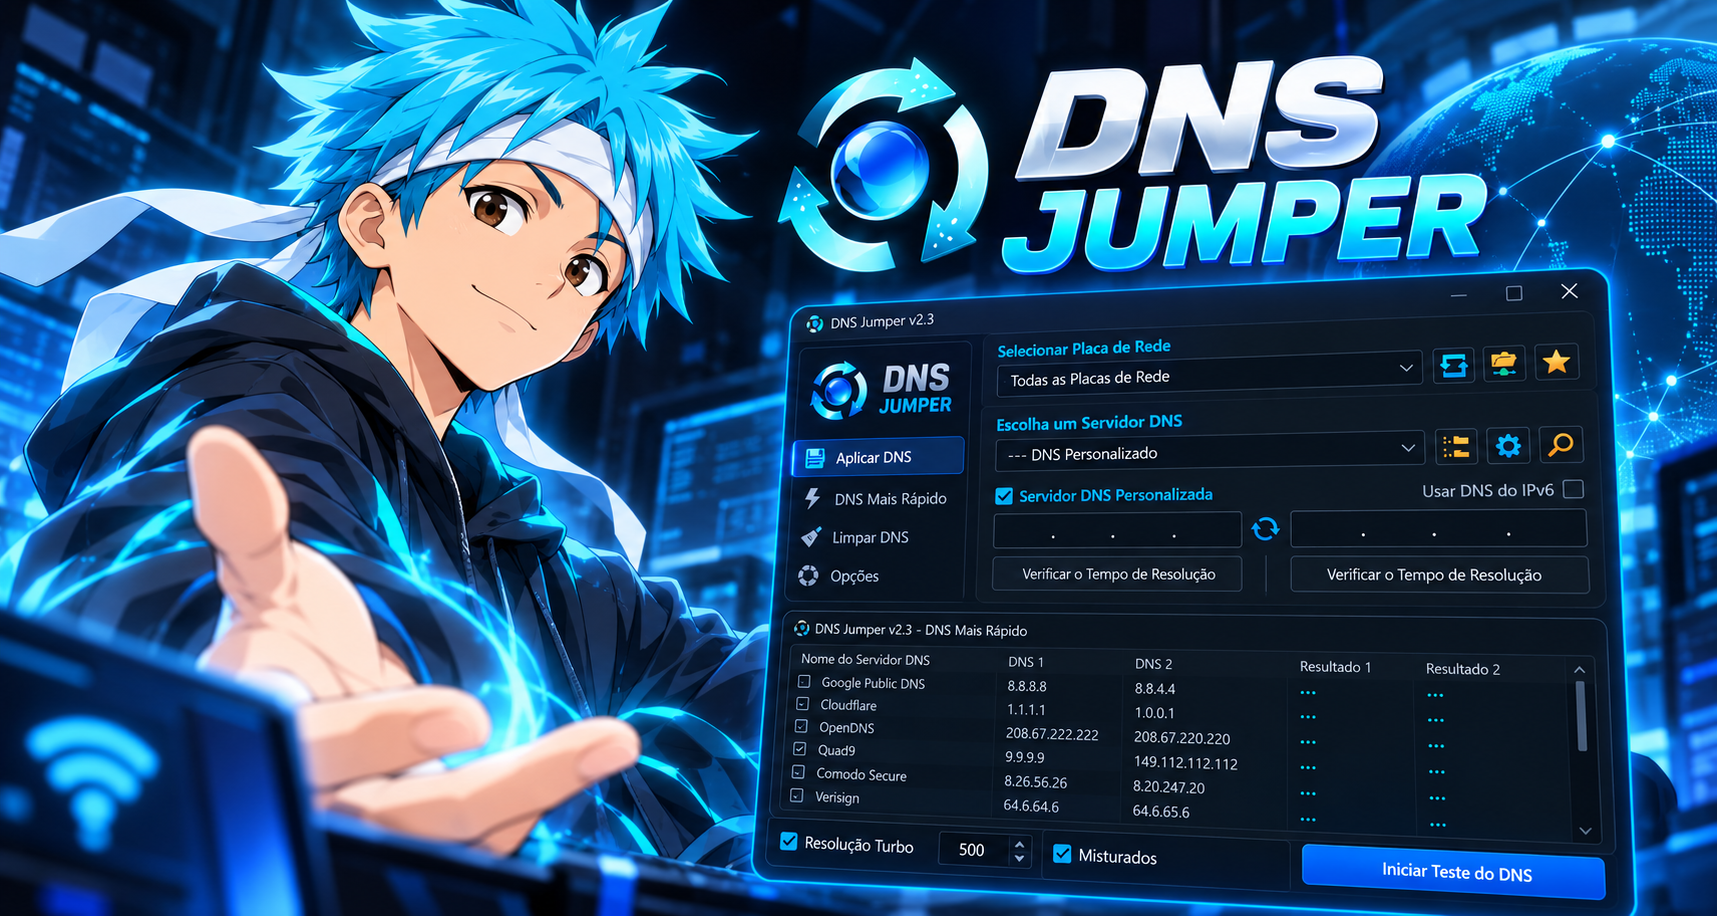Image resolution: width=1717 pixels, height=916 pixels.
Task: Increase the turbo value with up arrow
Action: click(x=1019, y=843)
